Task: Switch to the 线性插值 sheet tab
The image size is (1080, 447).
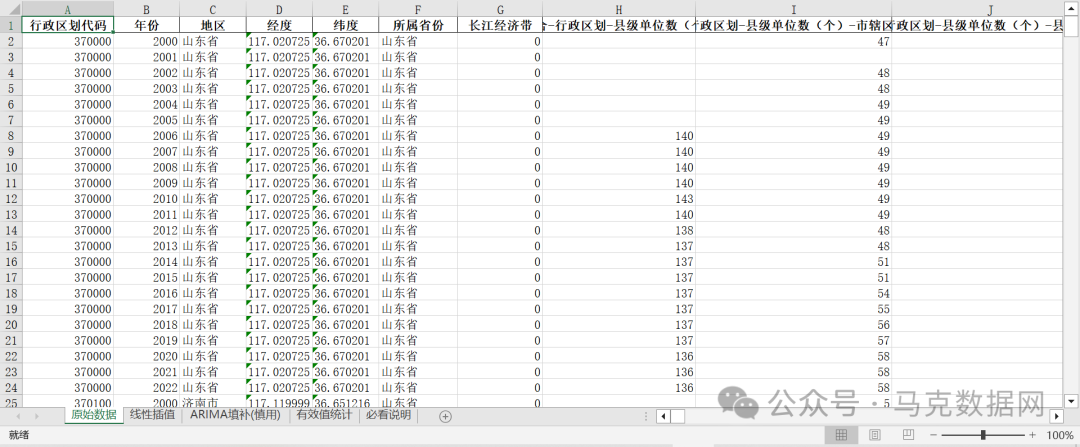Action: (x=152, y=415)
